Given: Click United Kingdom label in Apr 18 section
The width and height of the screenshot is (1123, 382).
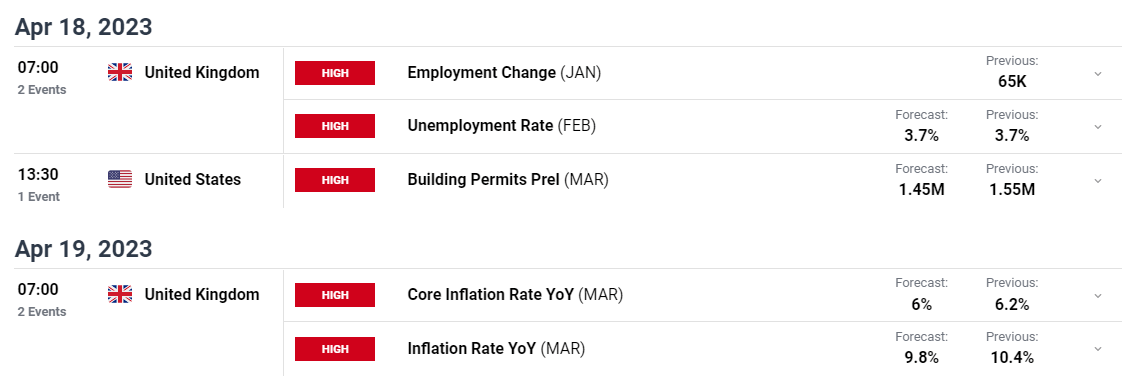Looking at the screenshot, I should (202, 72).
